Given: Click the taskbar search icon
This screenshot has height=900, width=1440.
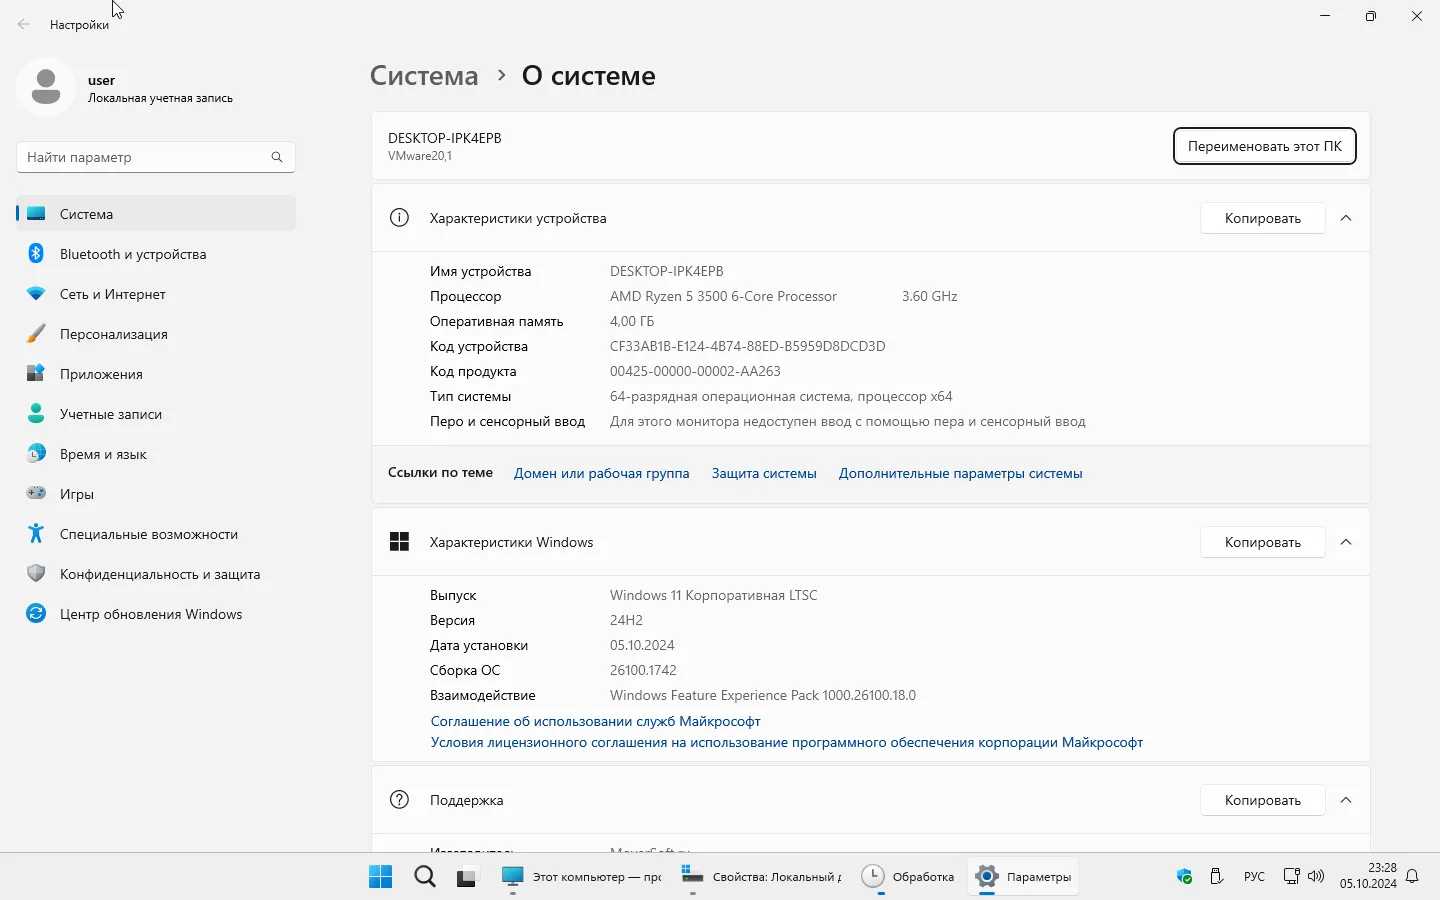Looking at the screenshot, I should [425, 877].
